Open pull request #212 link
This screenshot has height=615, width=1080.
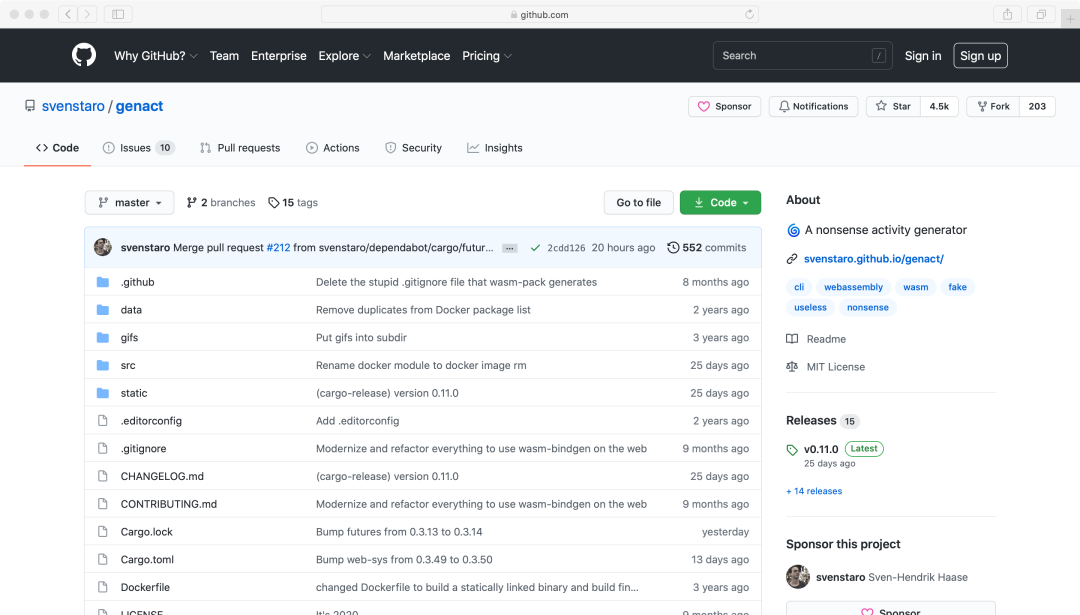(278, 247)
